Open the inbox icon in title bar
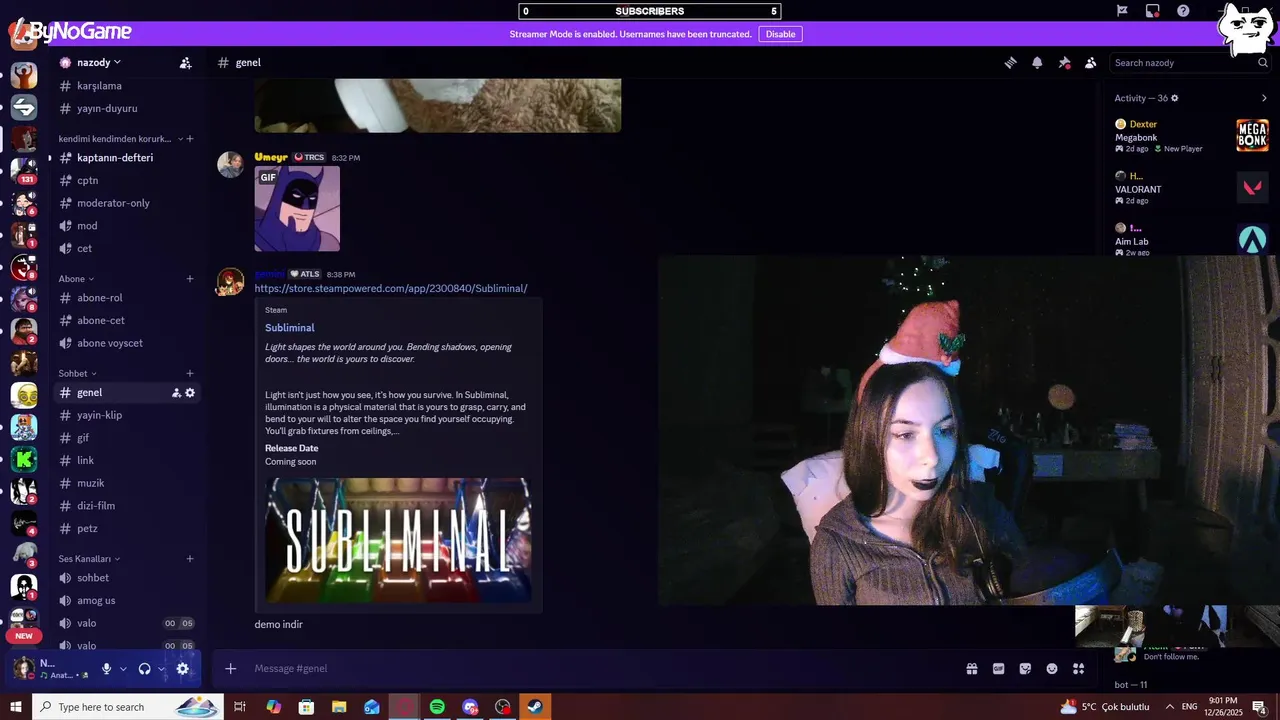This screenshot has height=720, width=1280. click(1152, 10)
